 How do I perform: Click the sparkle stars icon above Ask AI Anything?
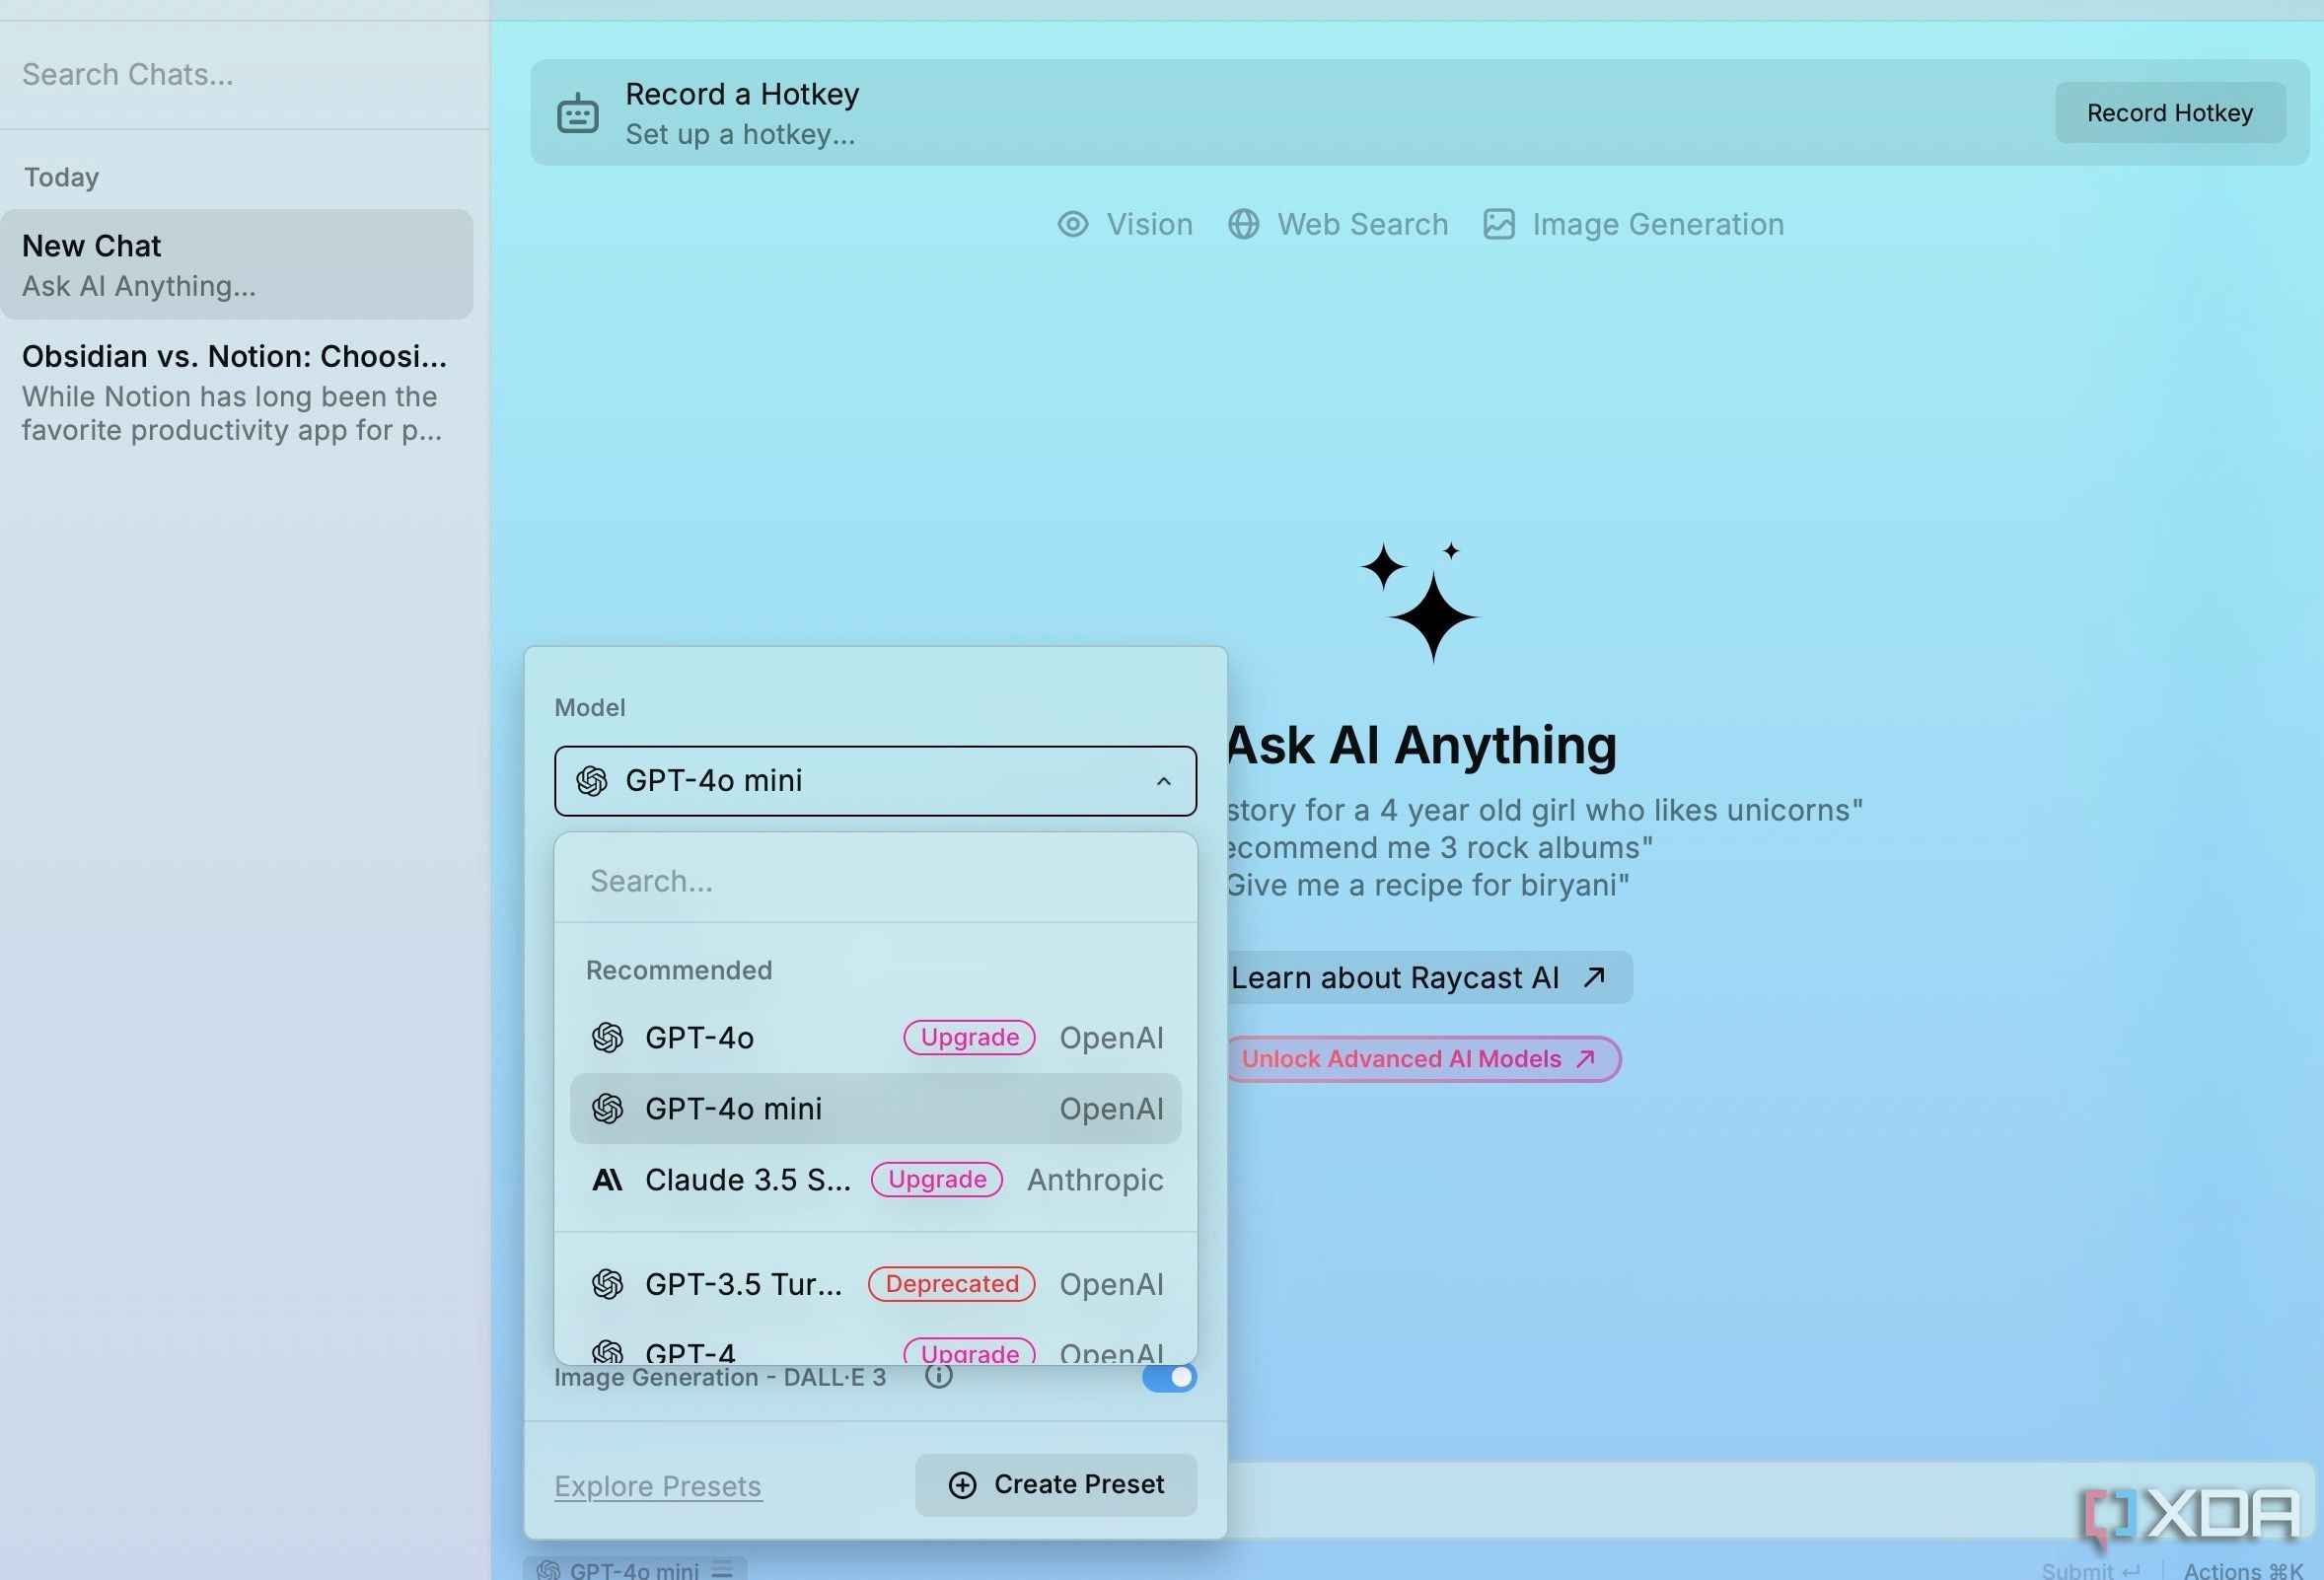click(x=1419, y=602)
